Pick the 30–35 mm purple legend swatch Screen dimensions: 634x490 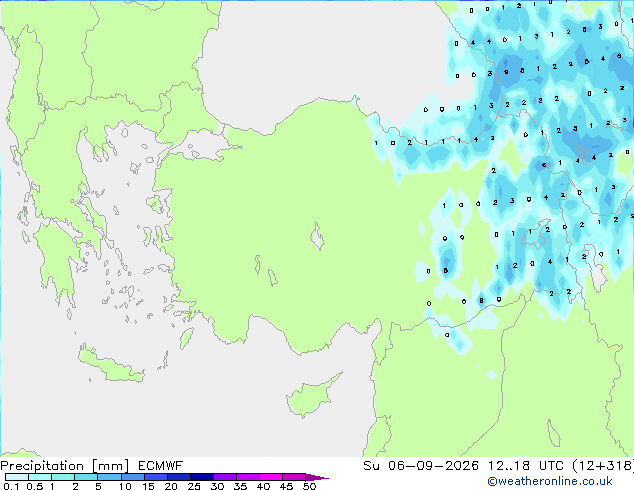[224, 477]
